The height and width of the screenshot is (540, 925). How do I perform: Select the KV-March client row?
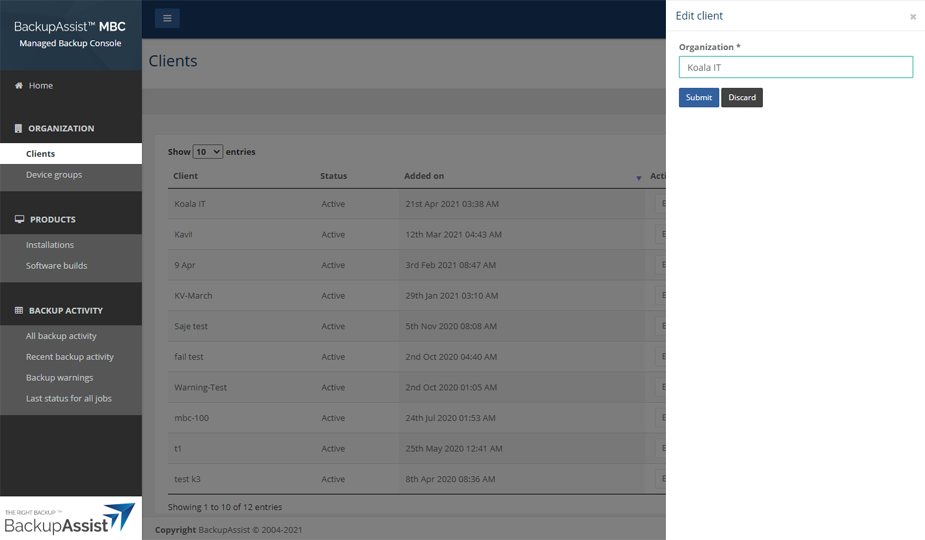pyautogui.click(x=416, y=296)
